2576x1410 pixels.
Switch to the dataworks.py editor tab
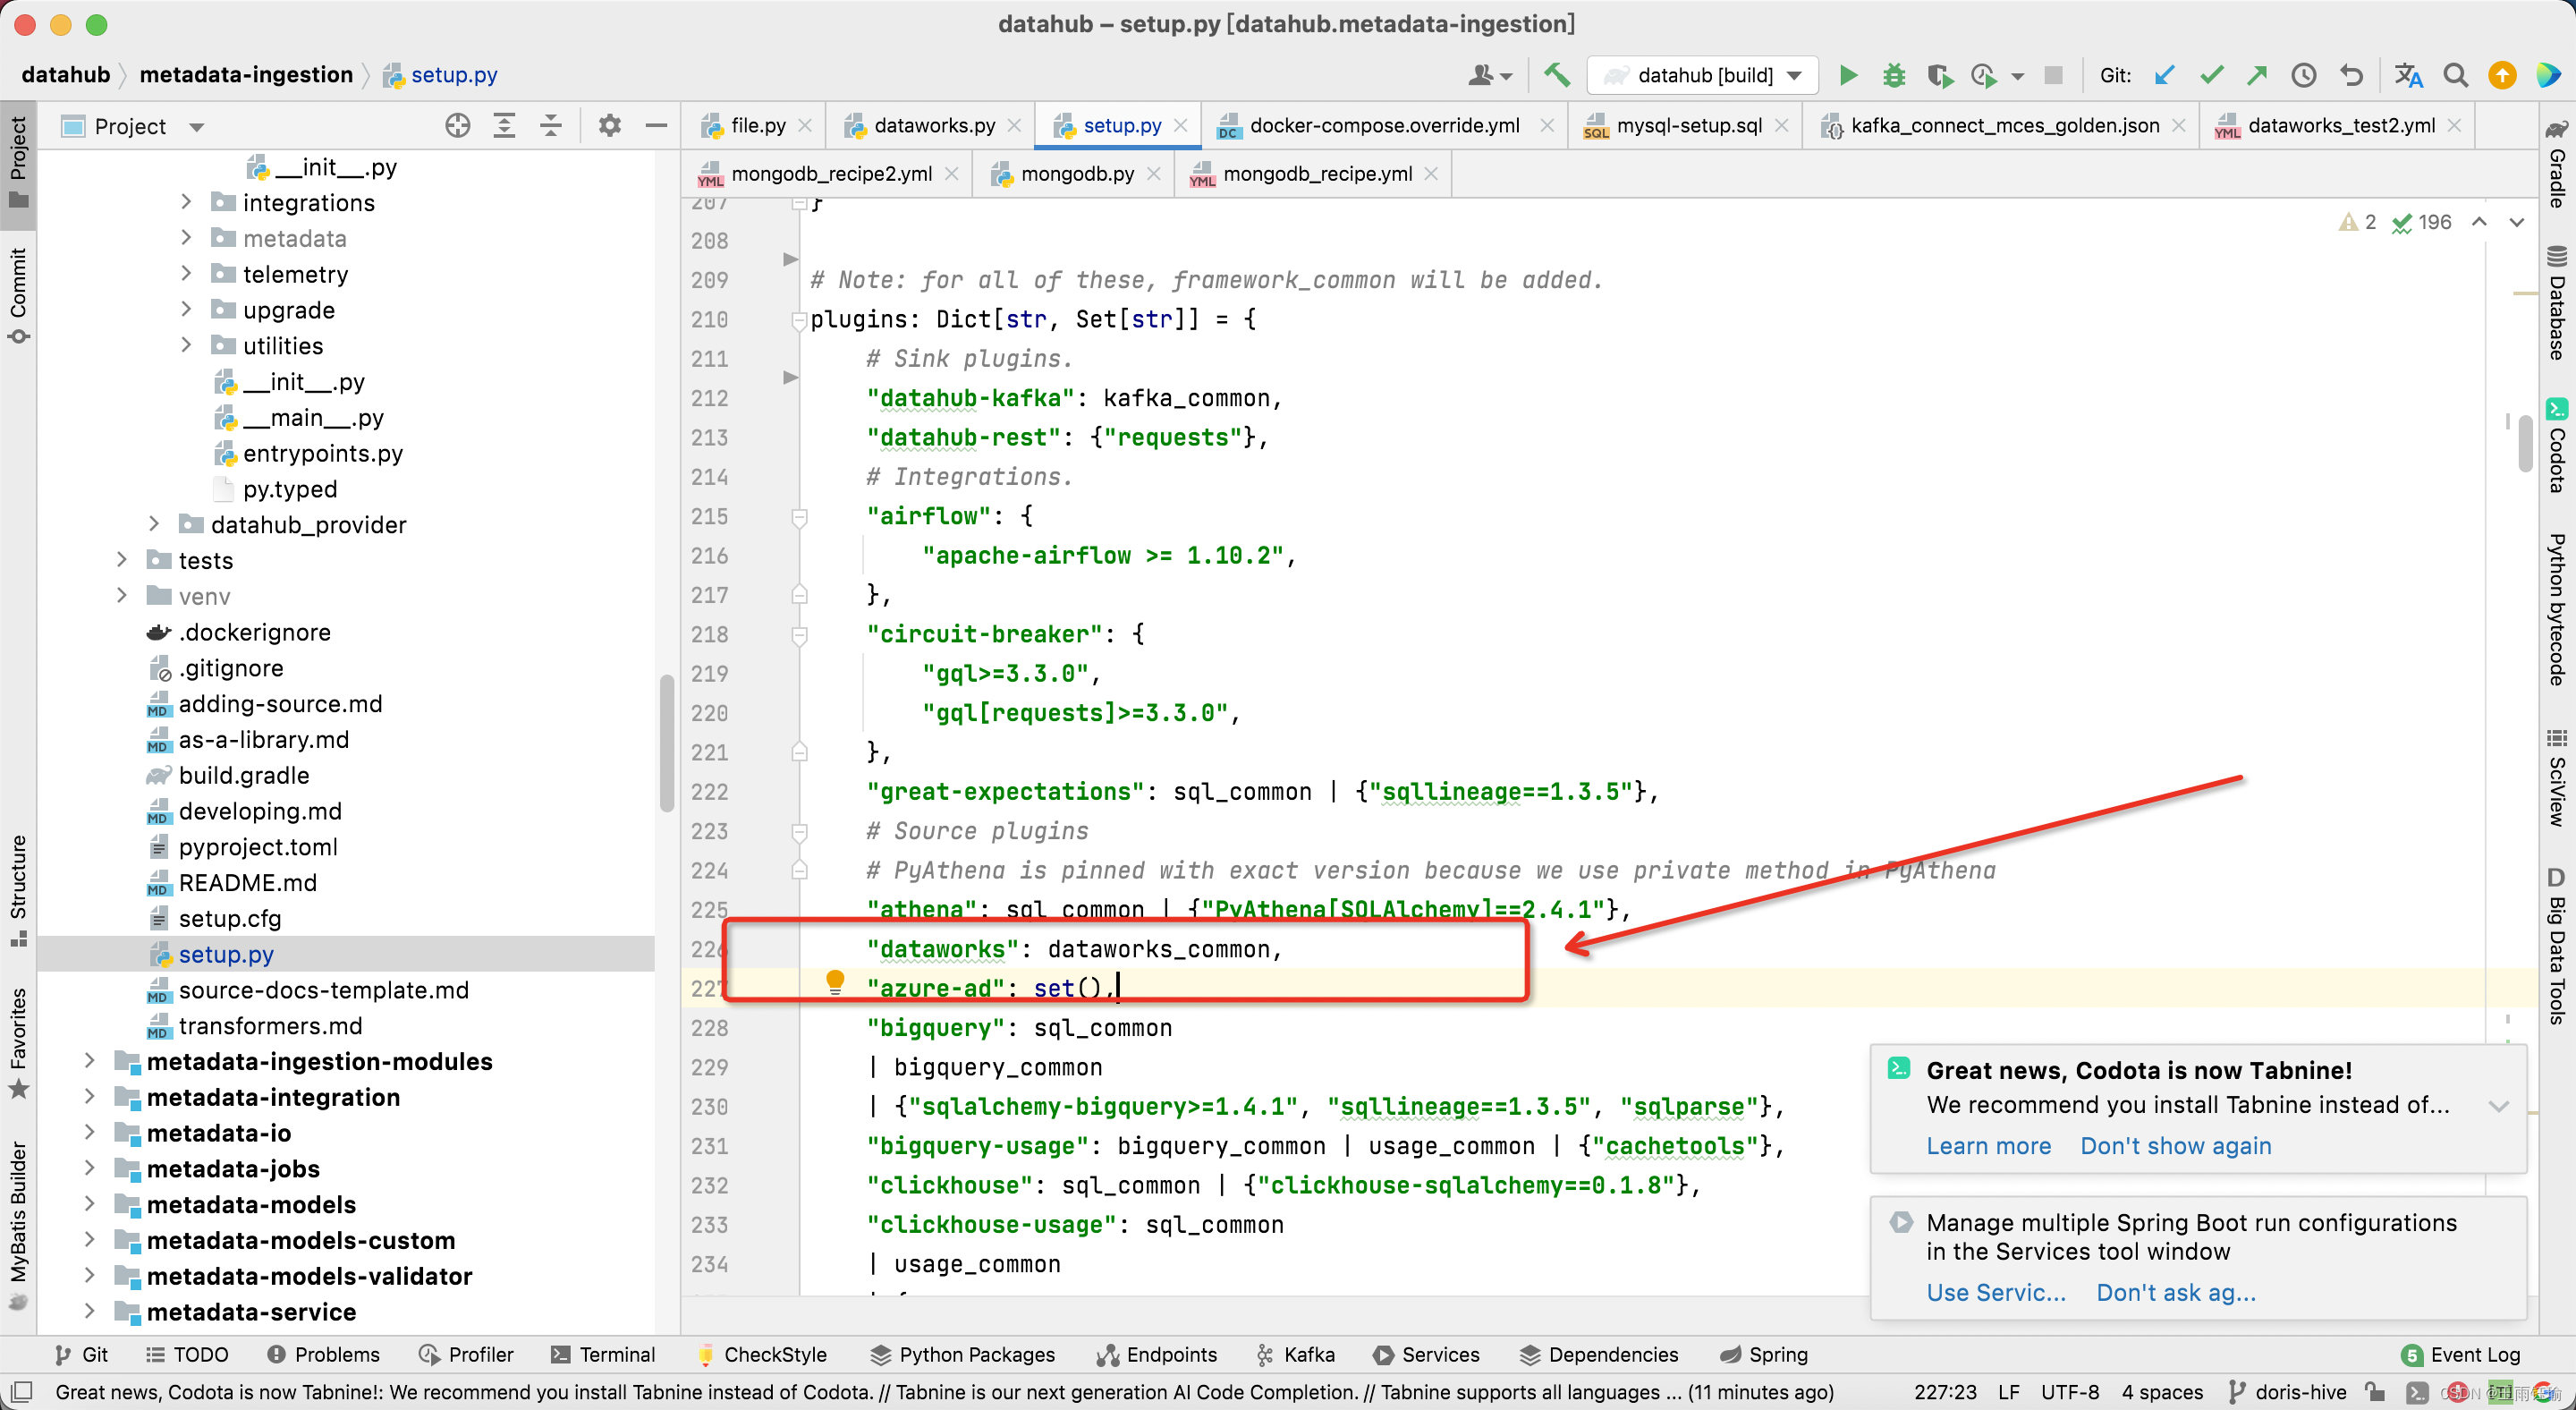(x=933, y=126)
